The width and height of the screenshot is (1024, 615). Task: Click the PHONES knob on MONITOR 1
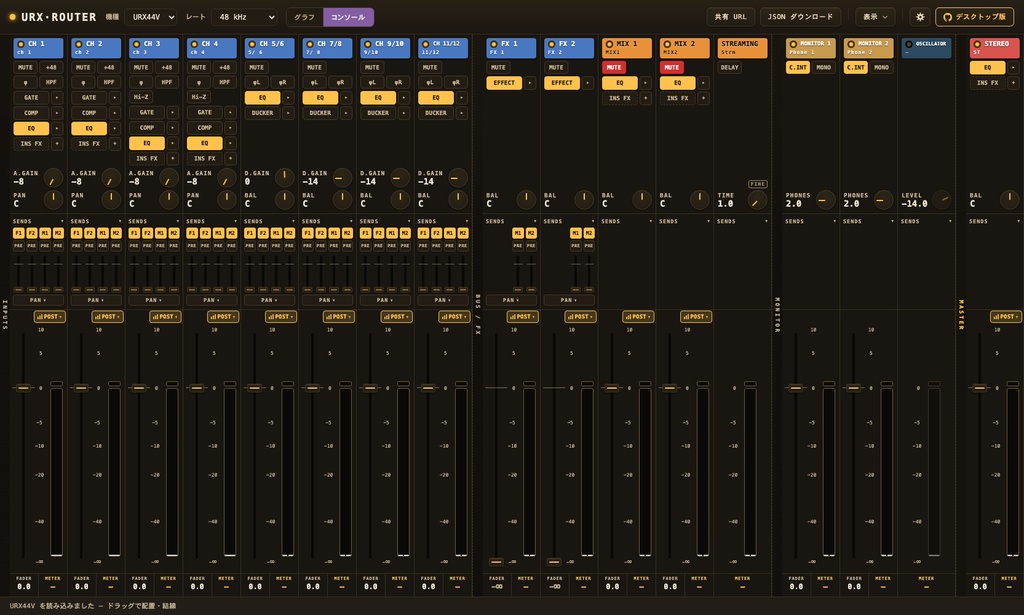(x=825, y=200)
